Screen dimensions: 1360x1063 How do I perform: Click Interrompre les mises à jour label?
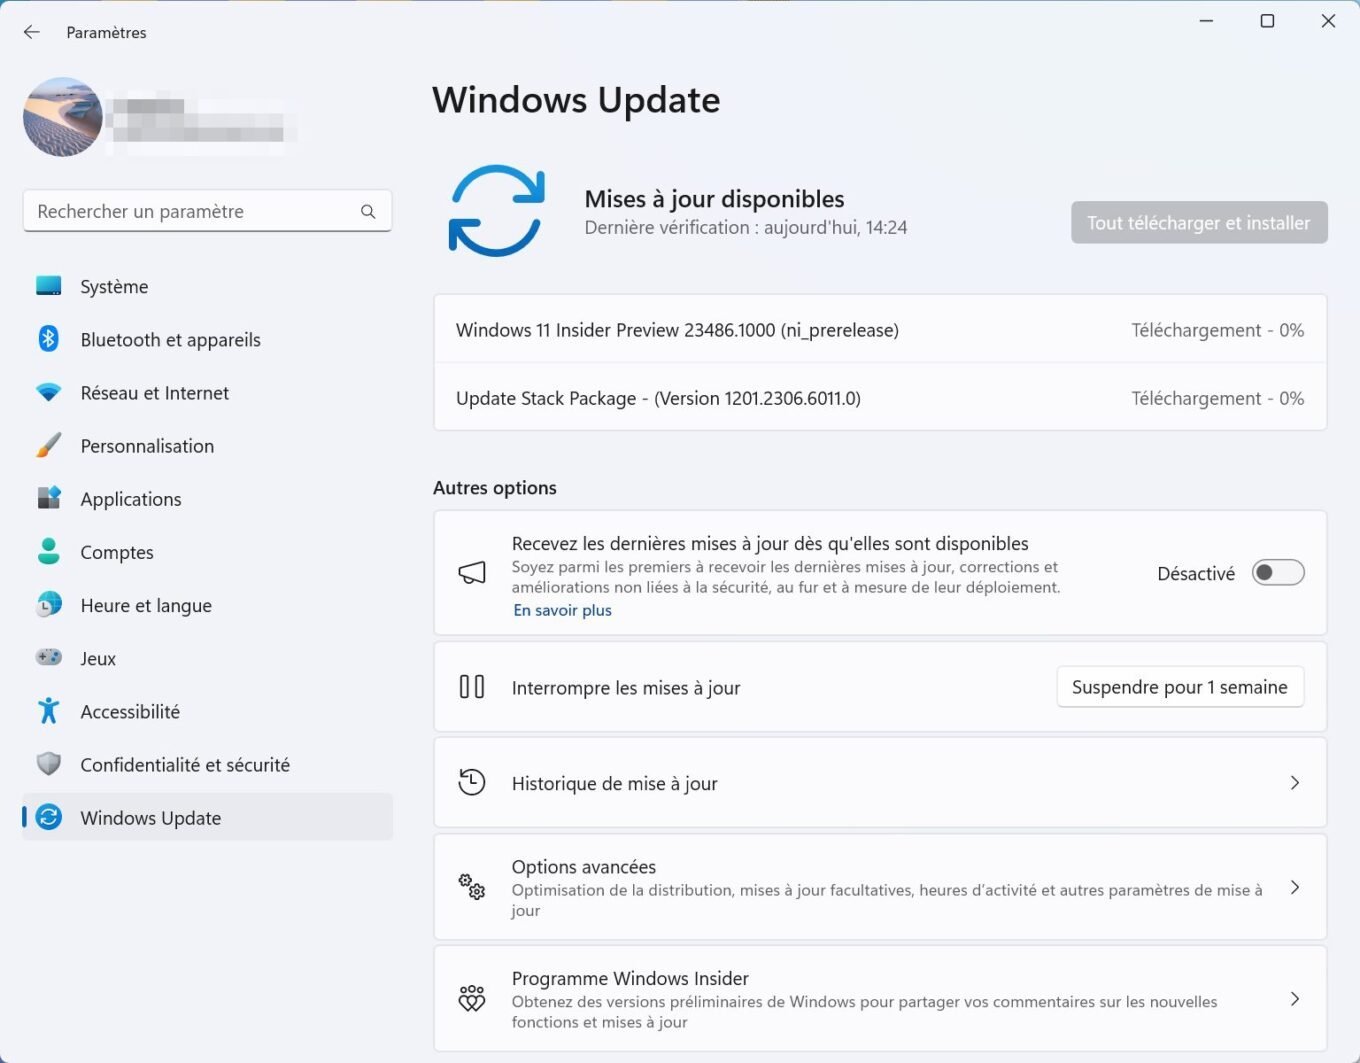[x=626, y=688]
